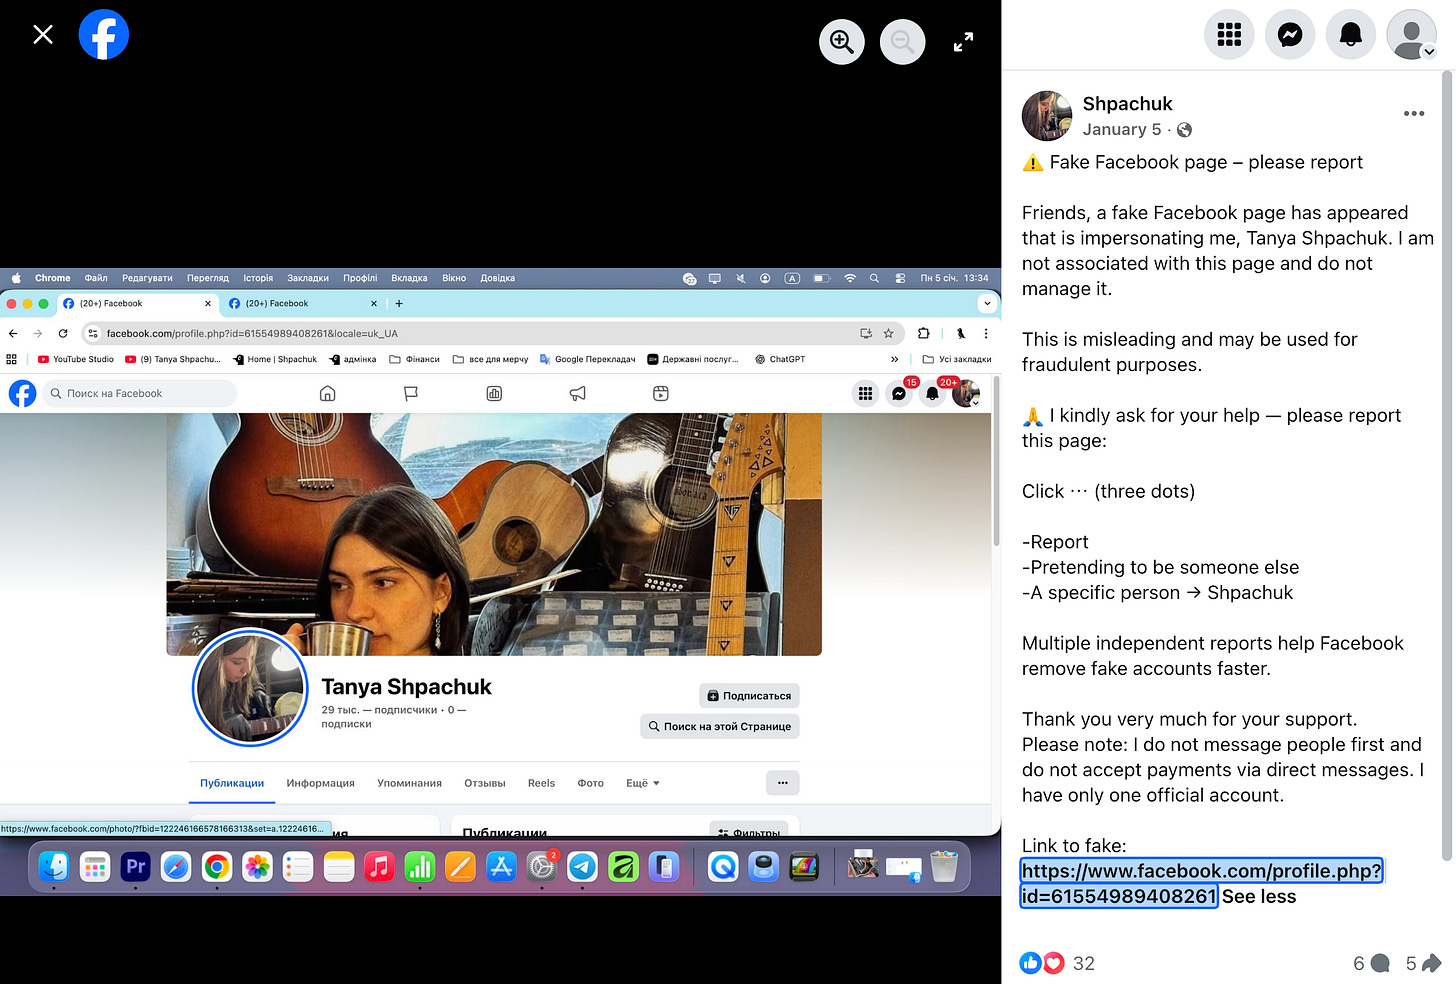Open the apps grid menu on right panel
The image size is (1456, 984).
coord(1228,34)
